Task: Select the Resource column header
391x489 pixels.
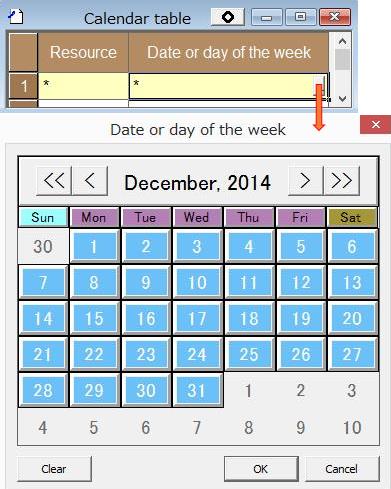Action: (83, 52)
